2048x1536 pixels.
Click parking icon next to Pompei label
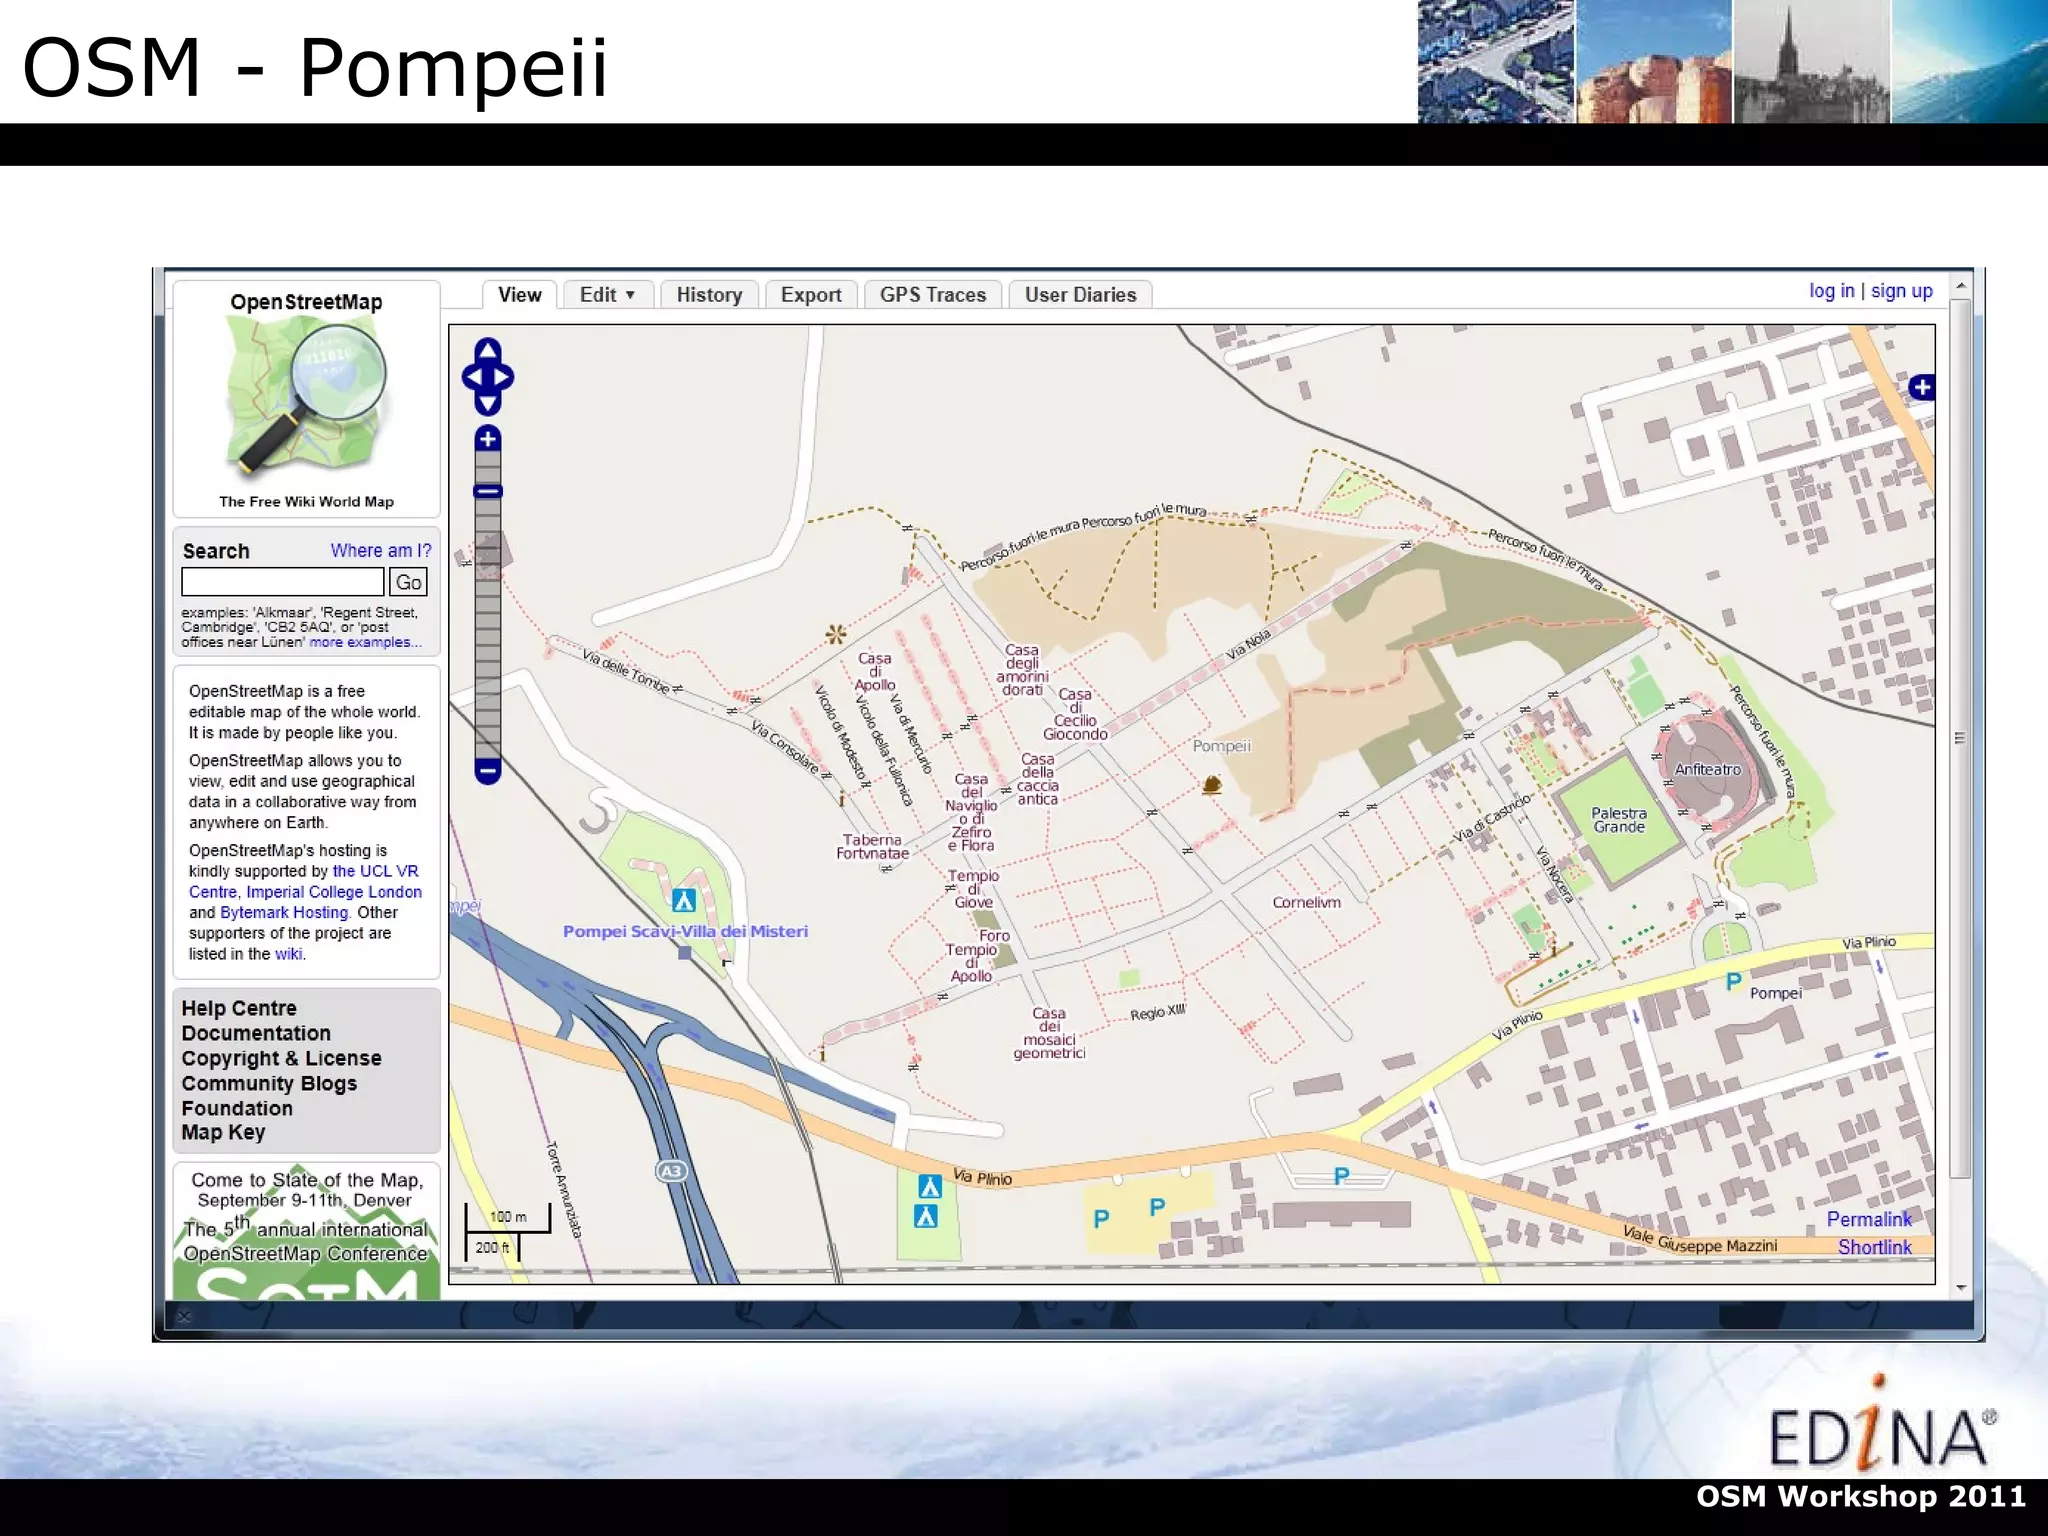1734,982
